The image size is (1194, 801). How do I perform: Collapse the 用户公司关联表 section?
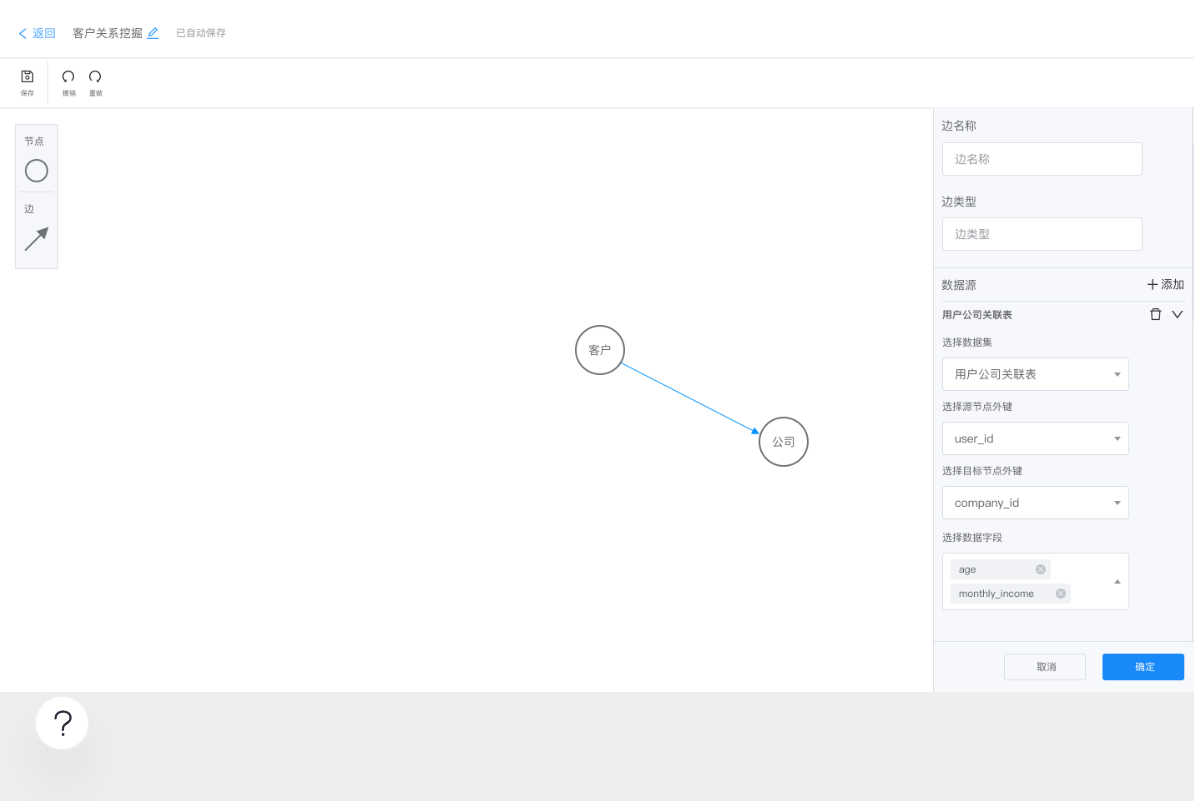[x=1177, y=314]
